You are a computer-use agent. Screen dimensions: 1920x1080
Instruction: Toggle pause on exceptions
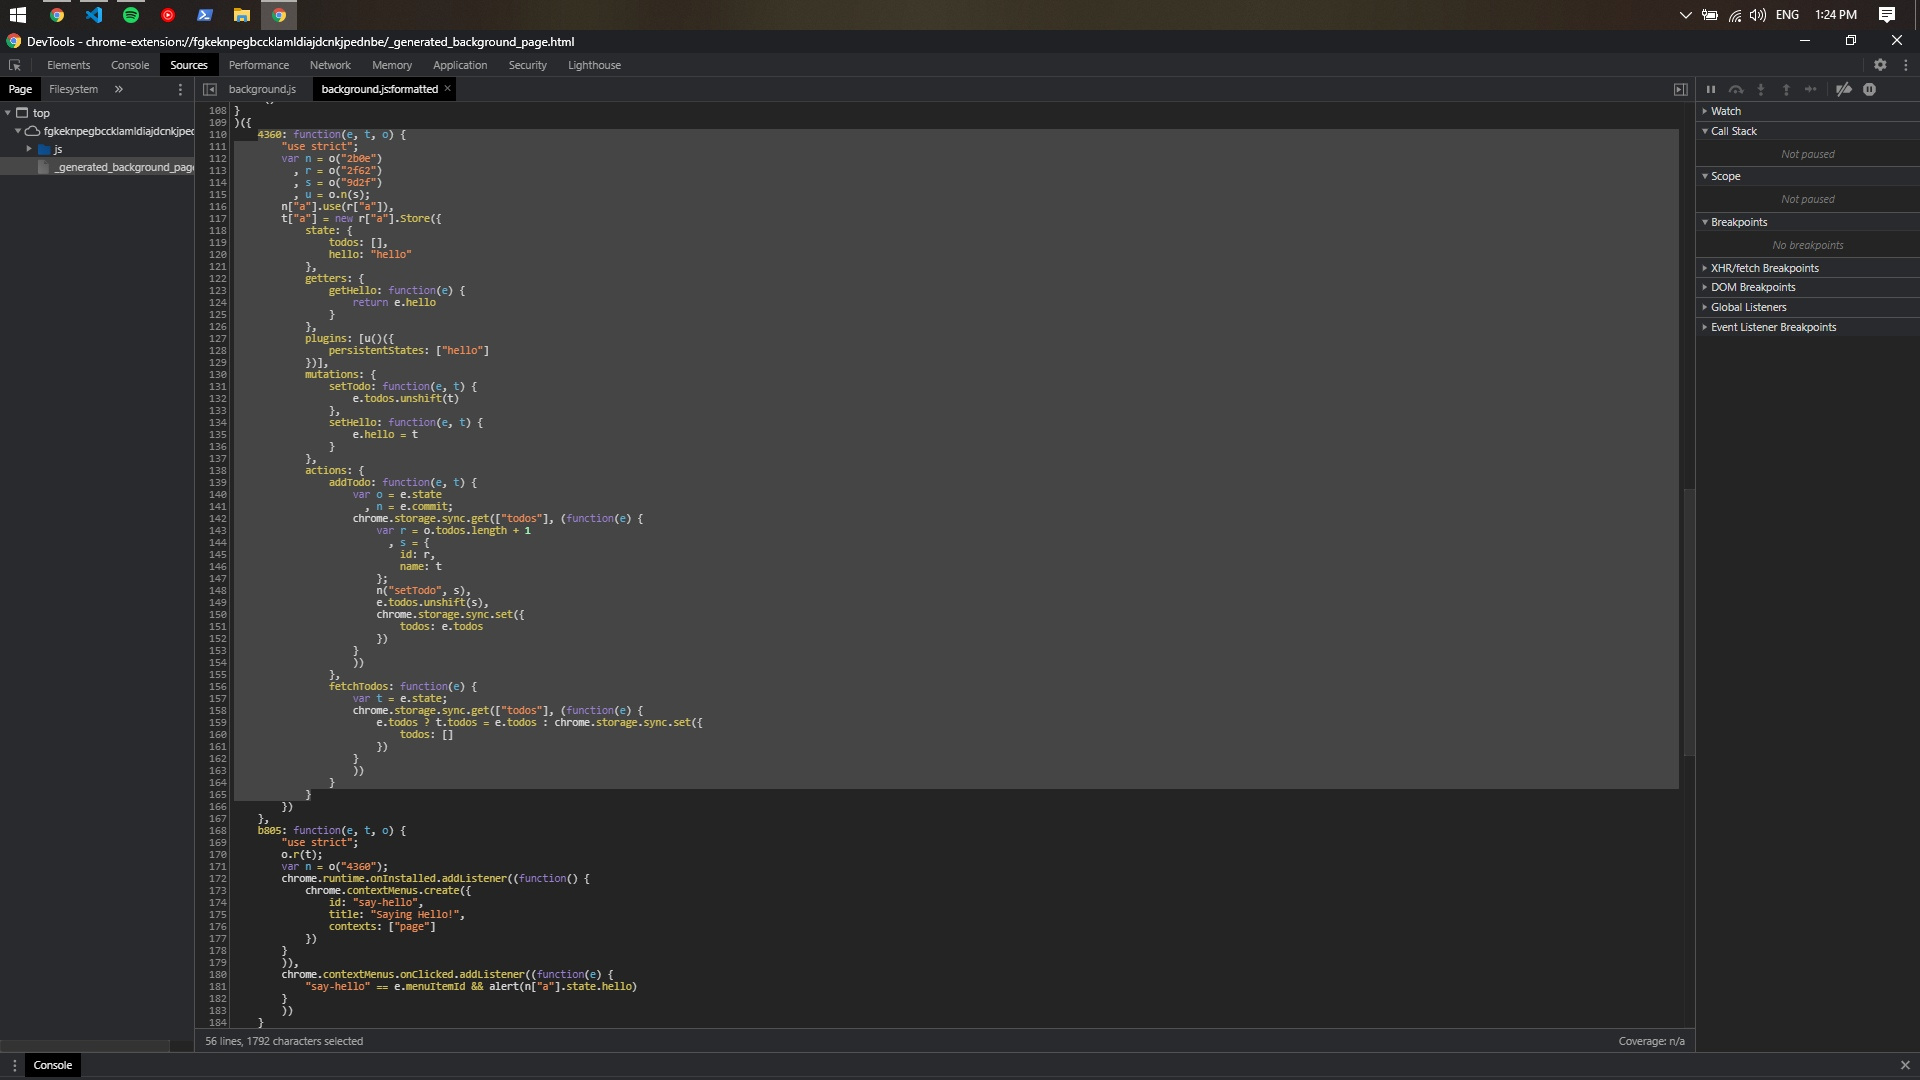click(1869, 89)
